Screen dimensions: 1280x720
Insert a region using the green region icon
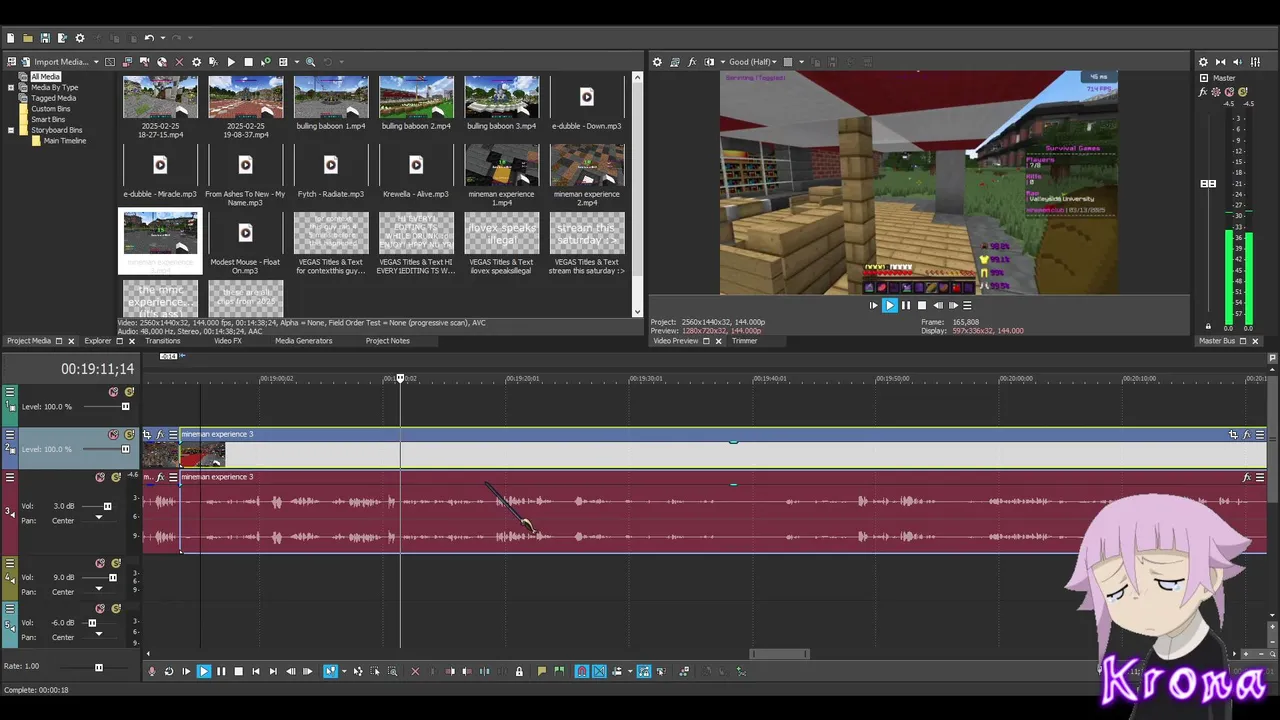click(559, 672)
